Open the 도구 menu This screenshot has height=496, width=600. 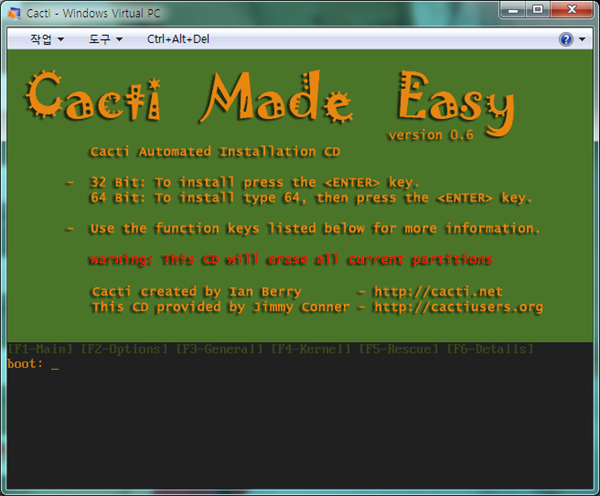(105, 39)
